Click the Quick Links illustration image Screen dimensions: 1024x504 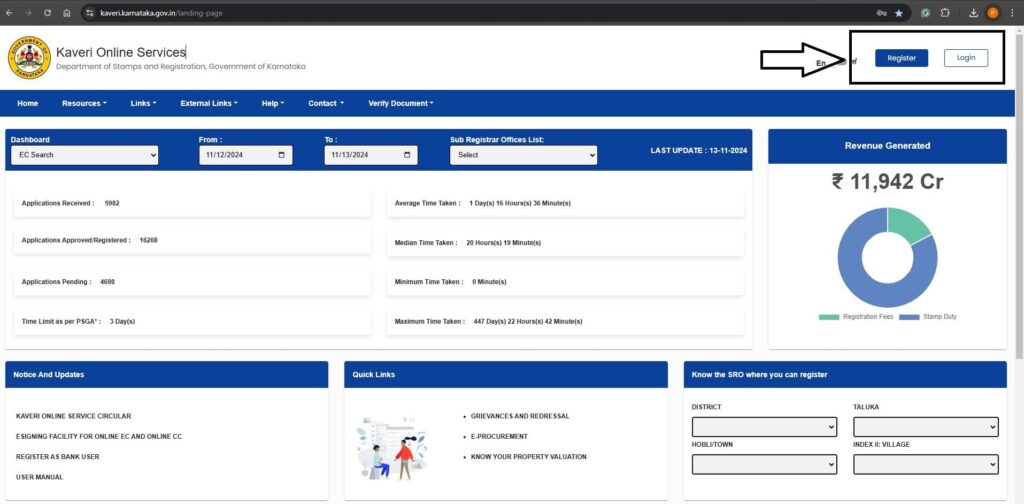click(x=392, y=448)
